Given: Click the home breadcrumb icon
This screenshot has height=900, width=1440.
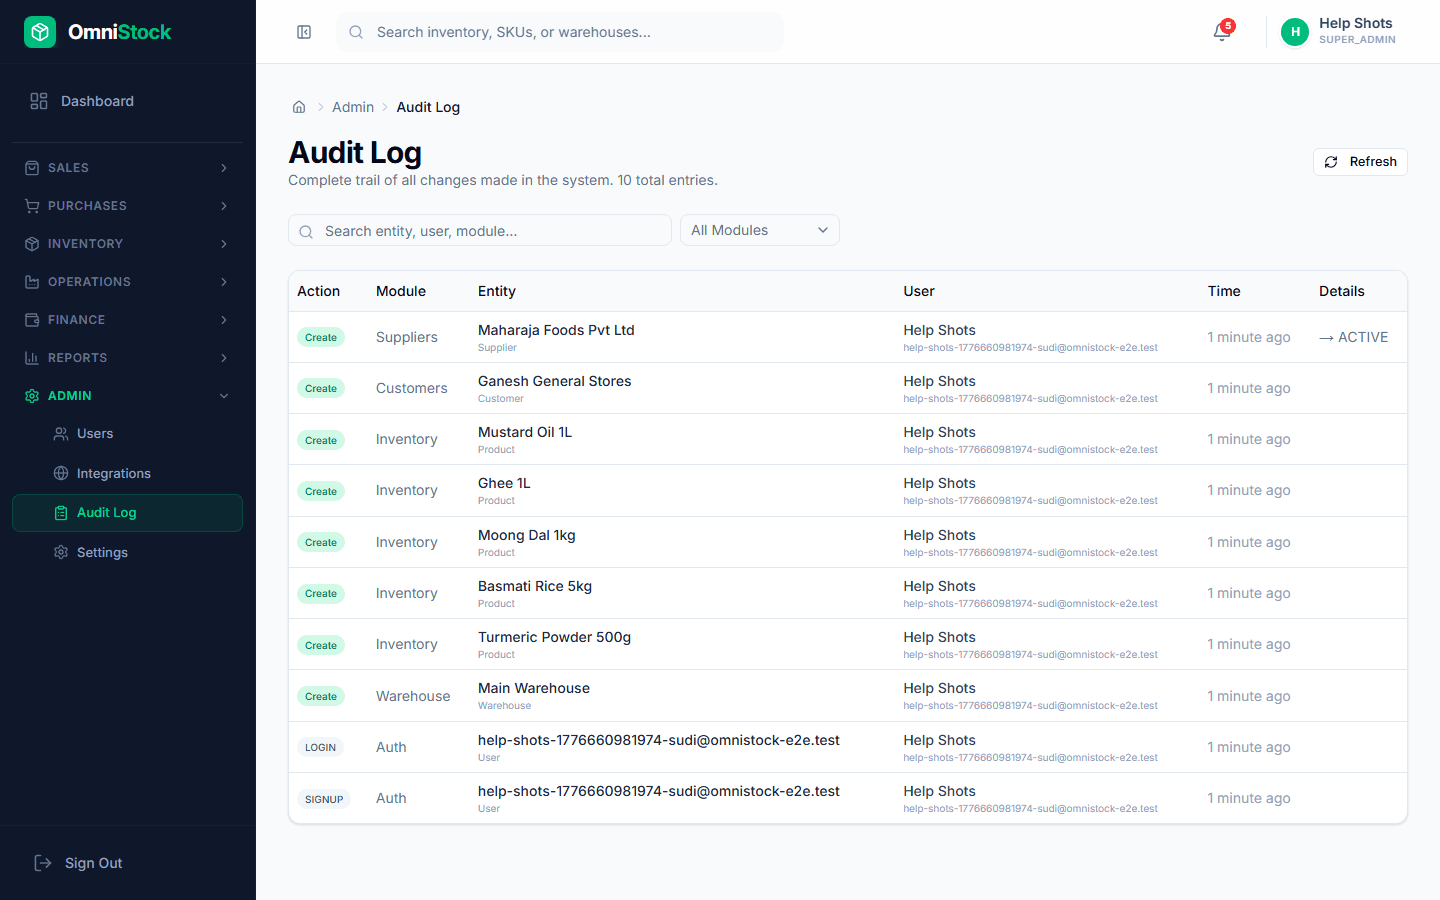Looking at the screenshot, I should tap(299, 107).
